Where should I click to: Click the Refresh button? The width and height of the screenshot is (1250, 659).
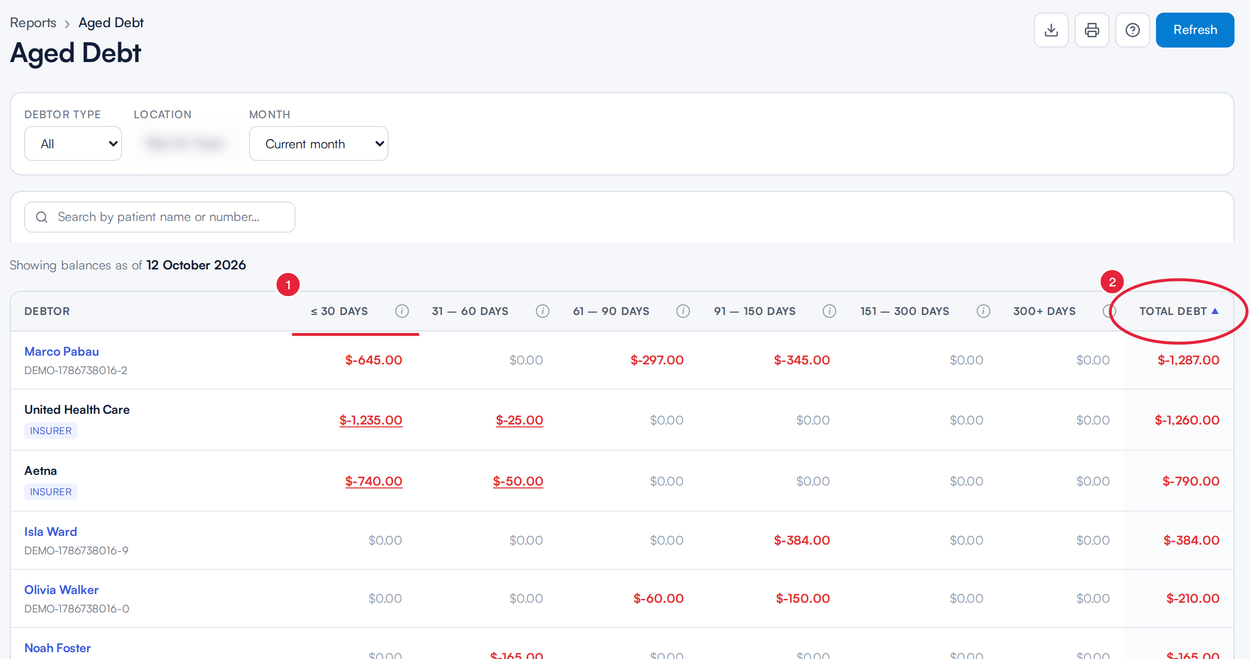coord(1195,30)
